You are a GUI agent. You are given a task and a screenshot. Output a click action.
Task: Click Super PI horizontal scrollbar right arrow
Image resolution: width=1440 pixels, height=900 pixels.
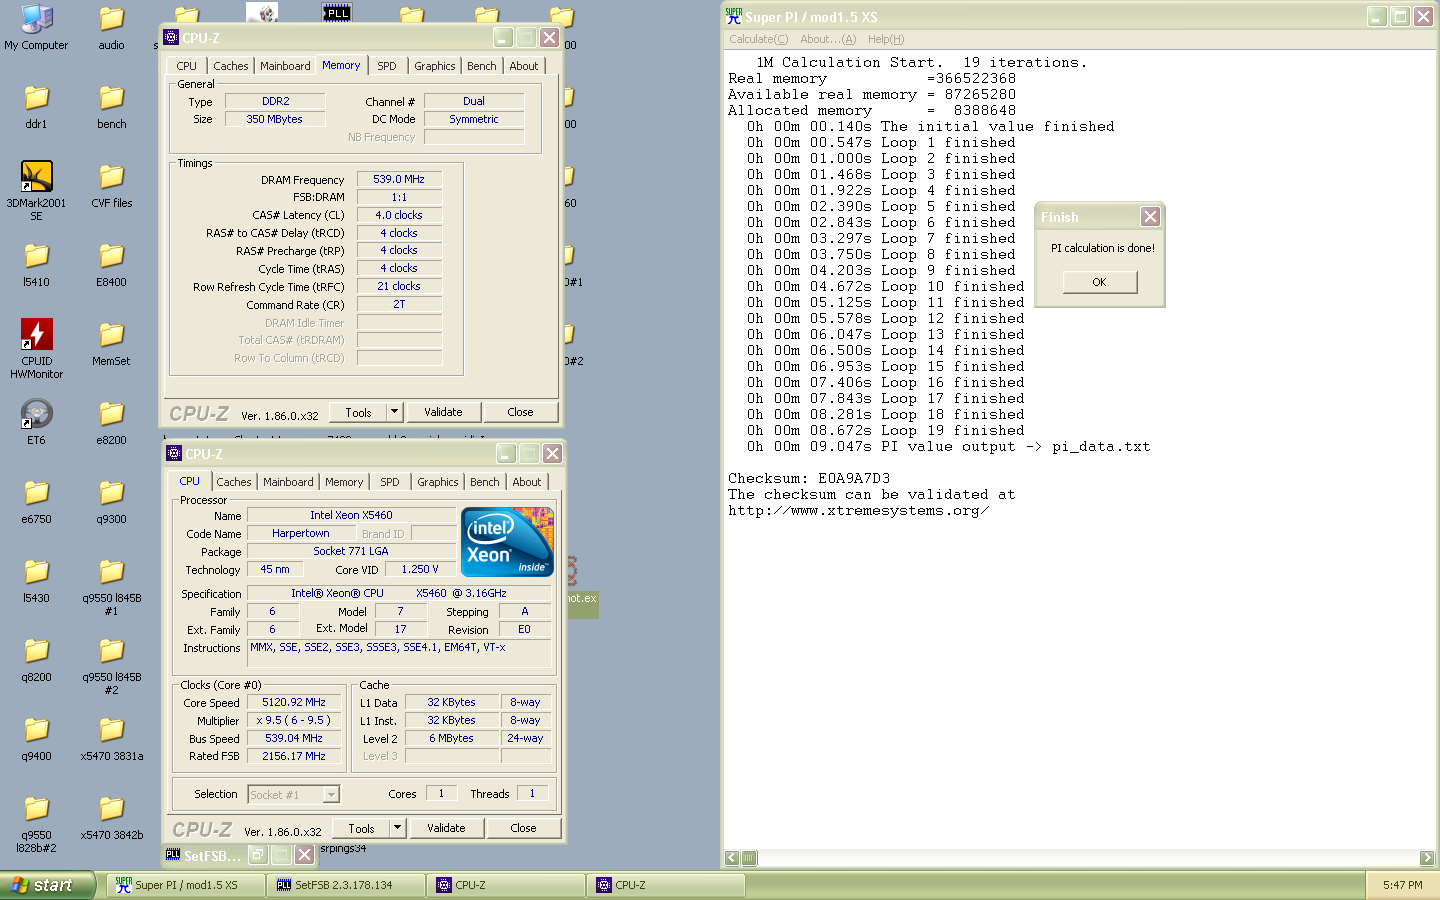tap(1427, 858)
